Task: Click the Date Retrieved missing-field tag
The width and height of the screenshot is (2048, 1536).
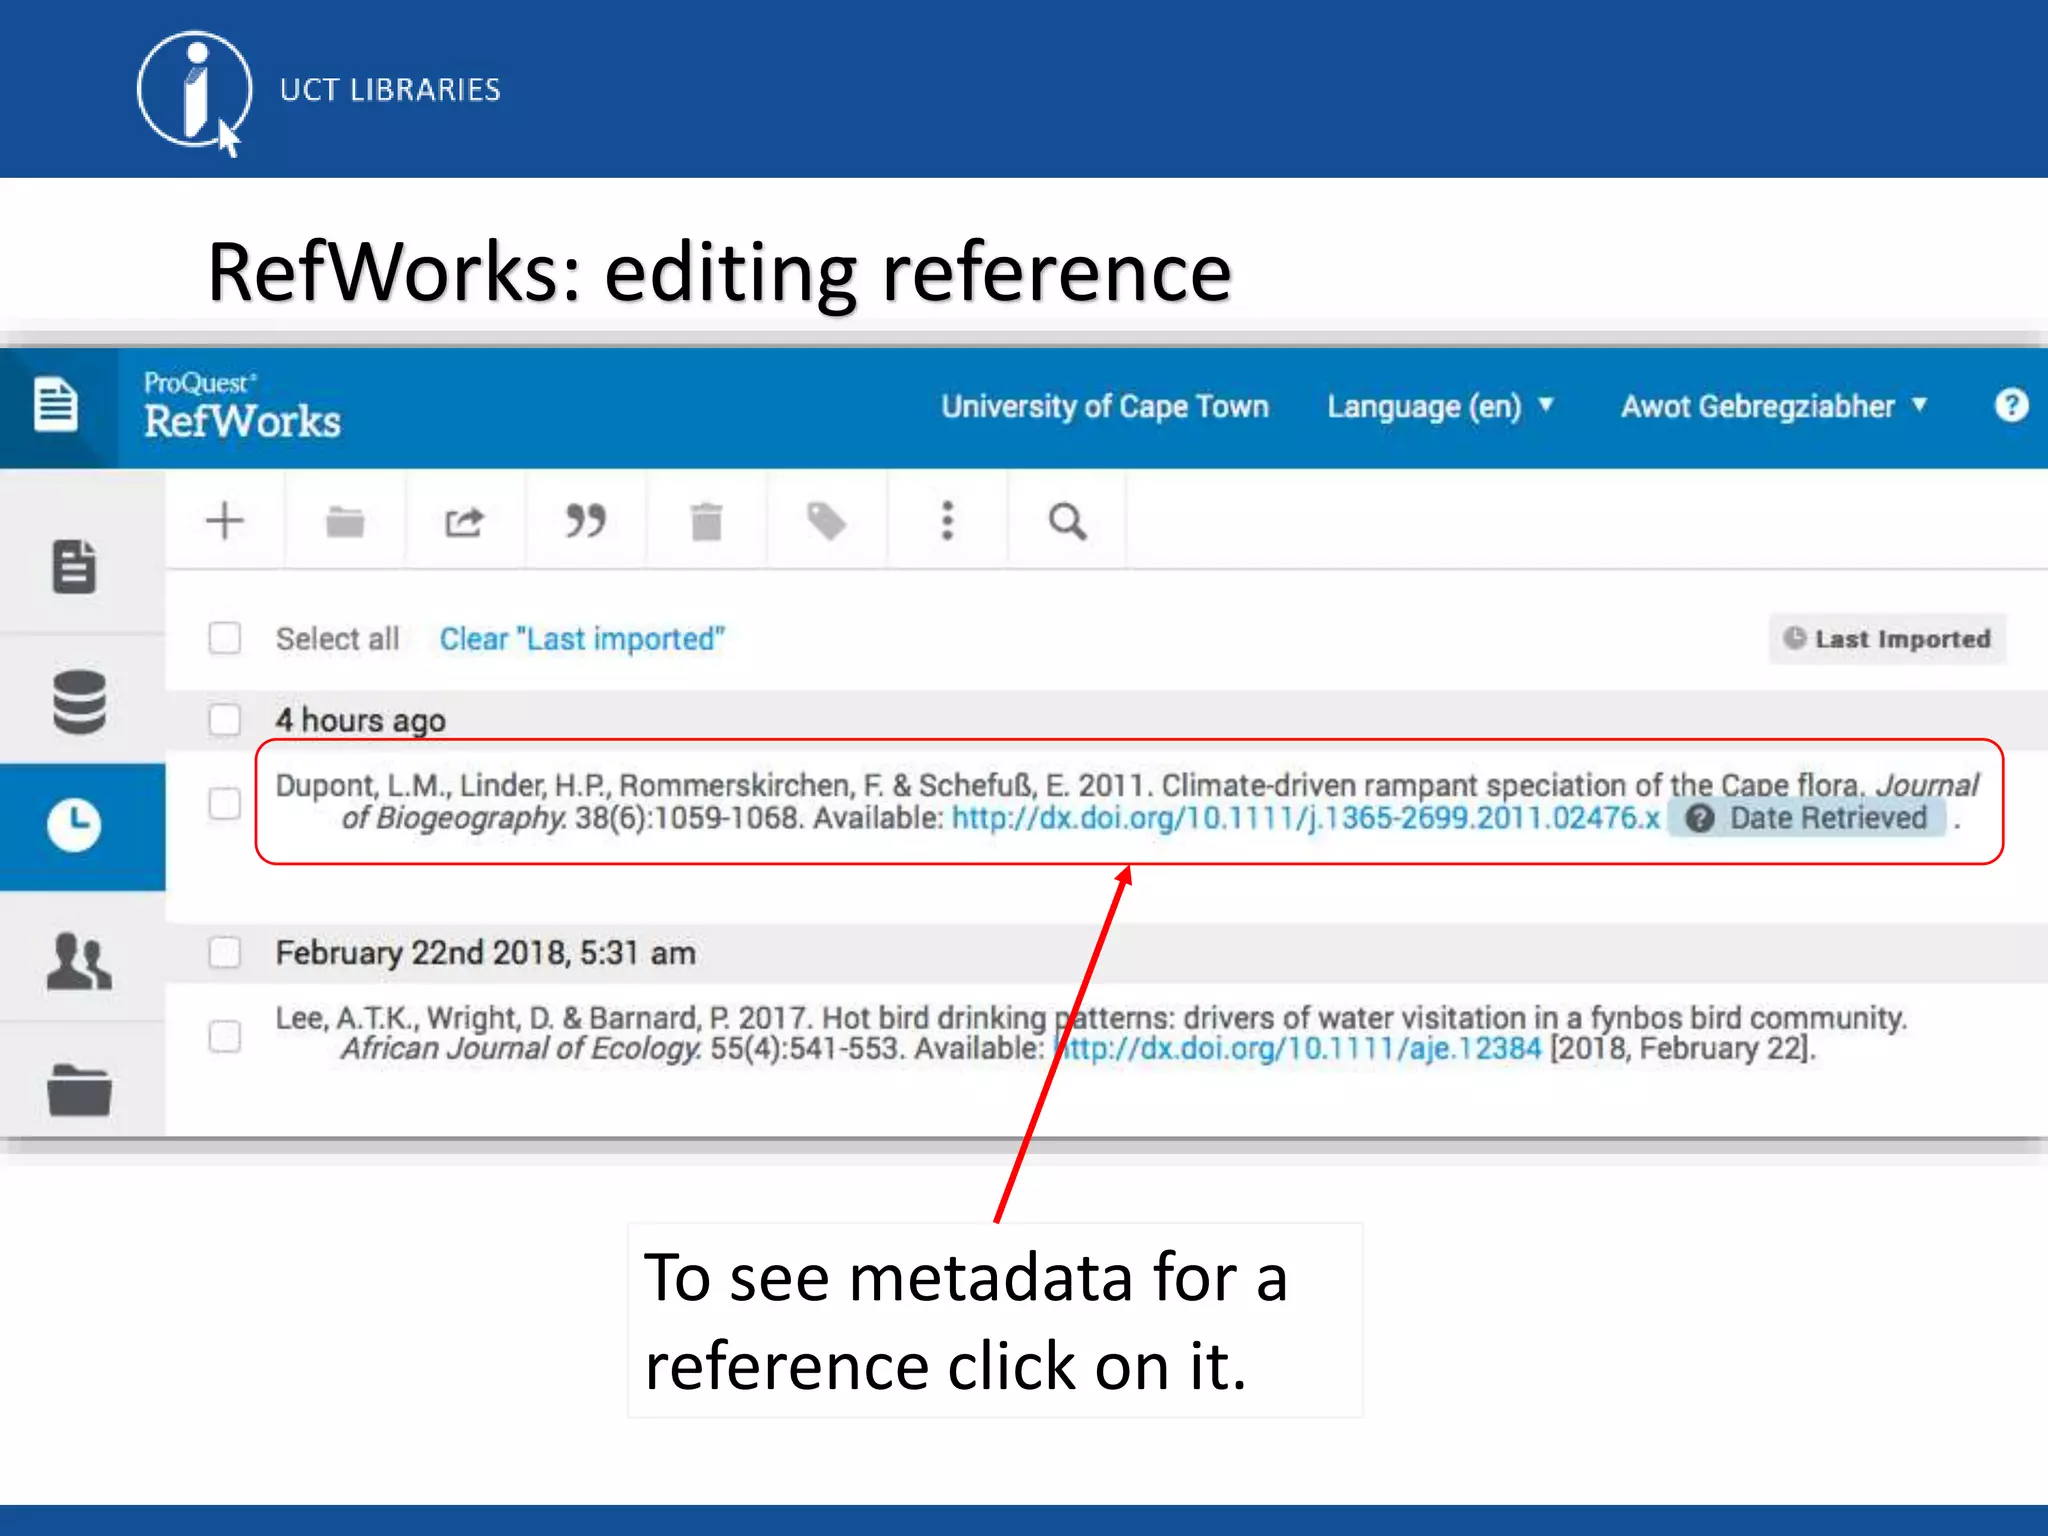Action: pos(1807,818)
